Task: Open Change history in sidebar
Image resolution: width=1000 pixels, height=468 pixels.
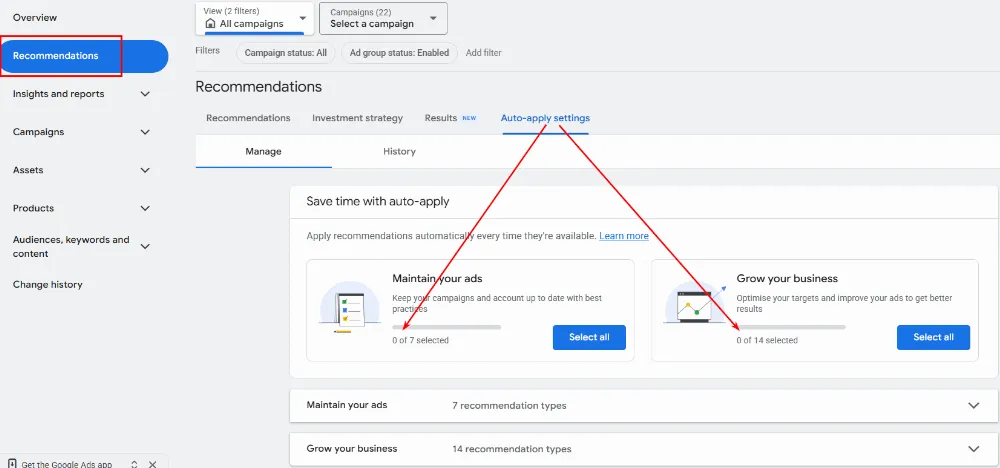Action: [x=48, y=284]
